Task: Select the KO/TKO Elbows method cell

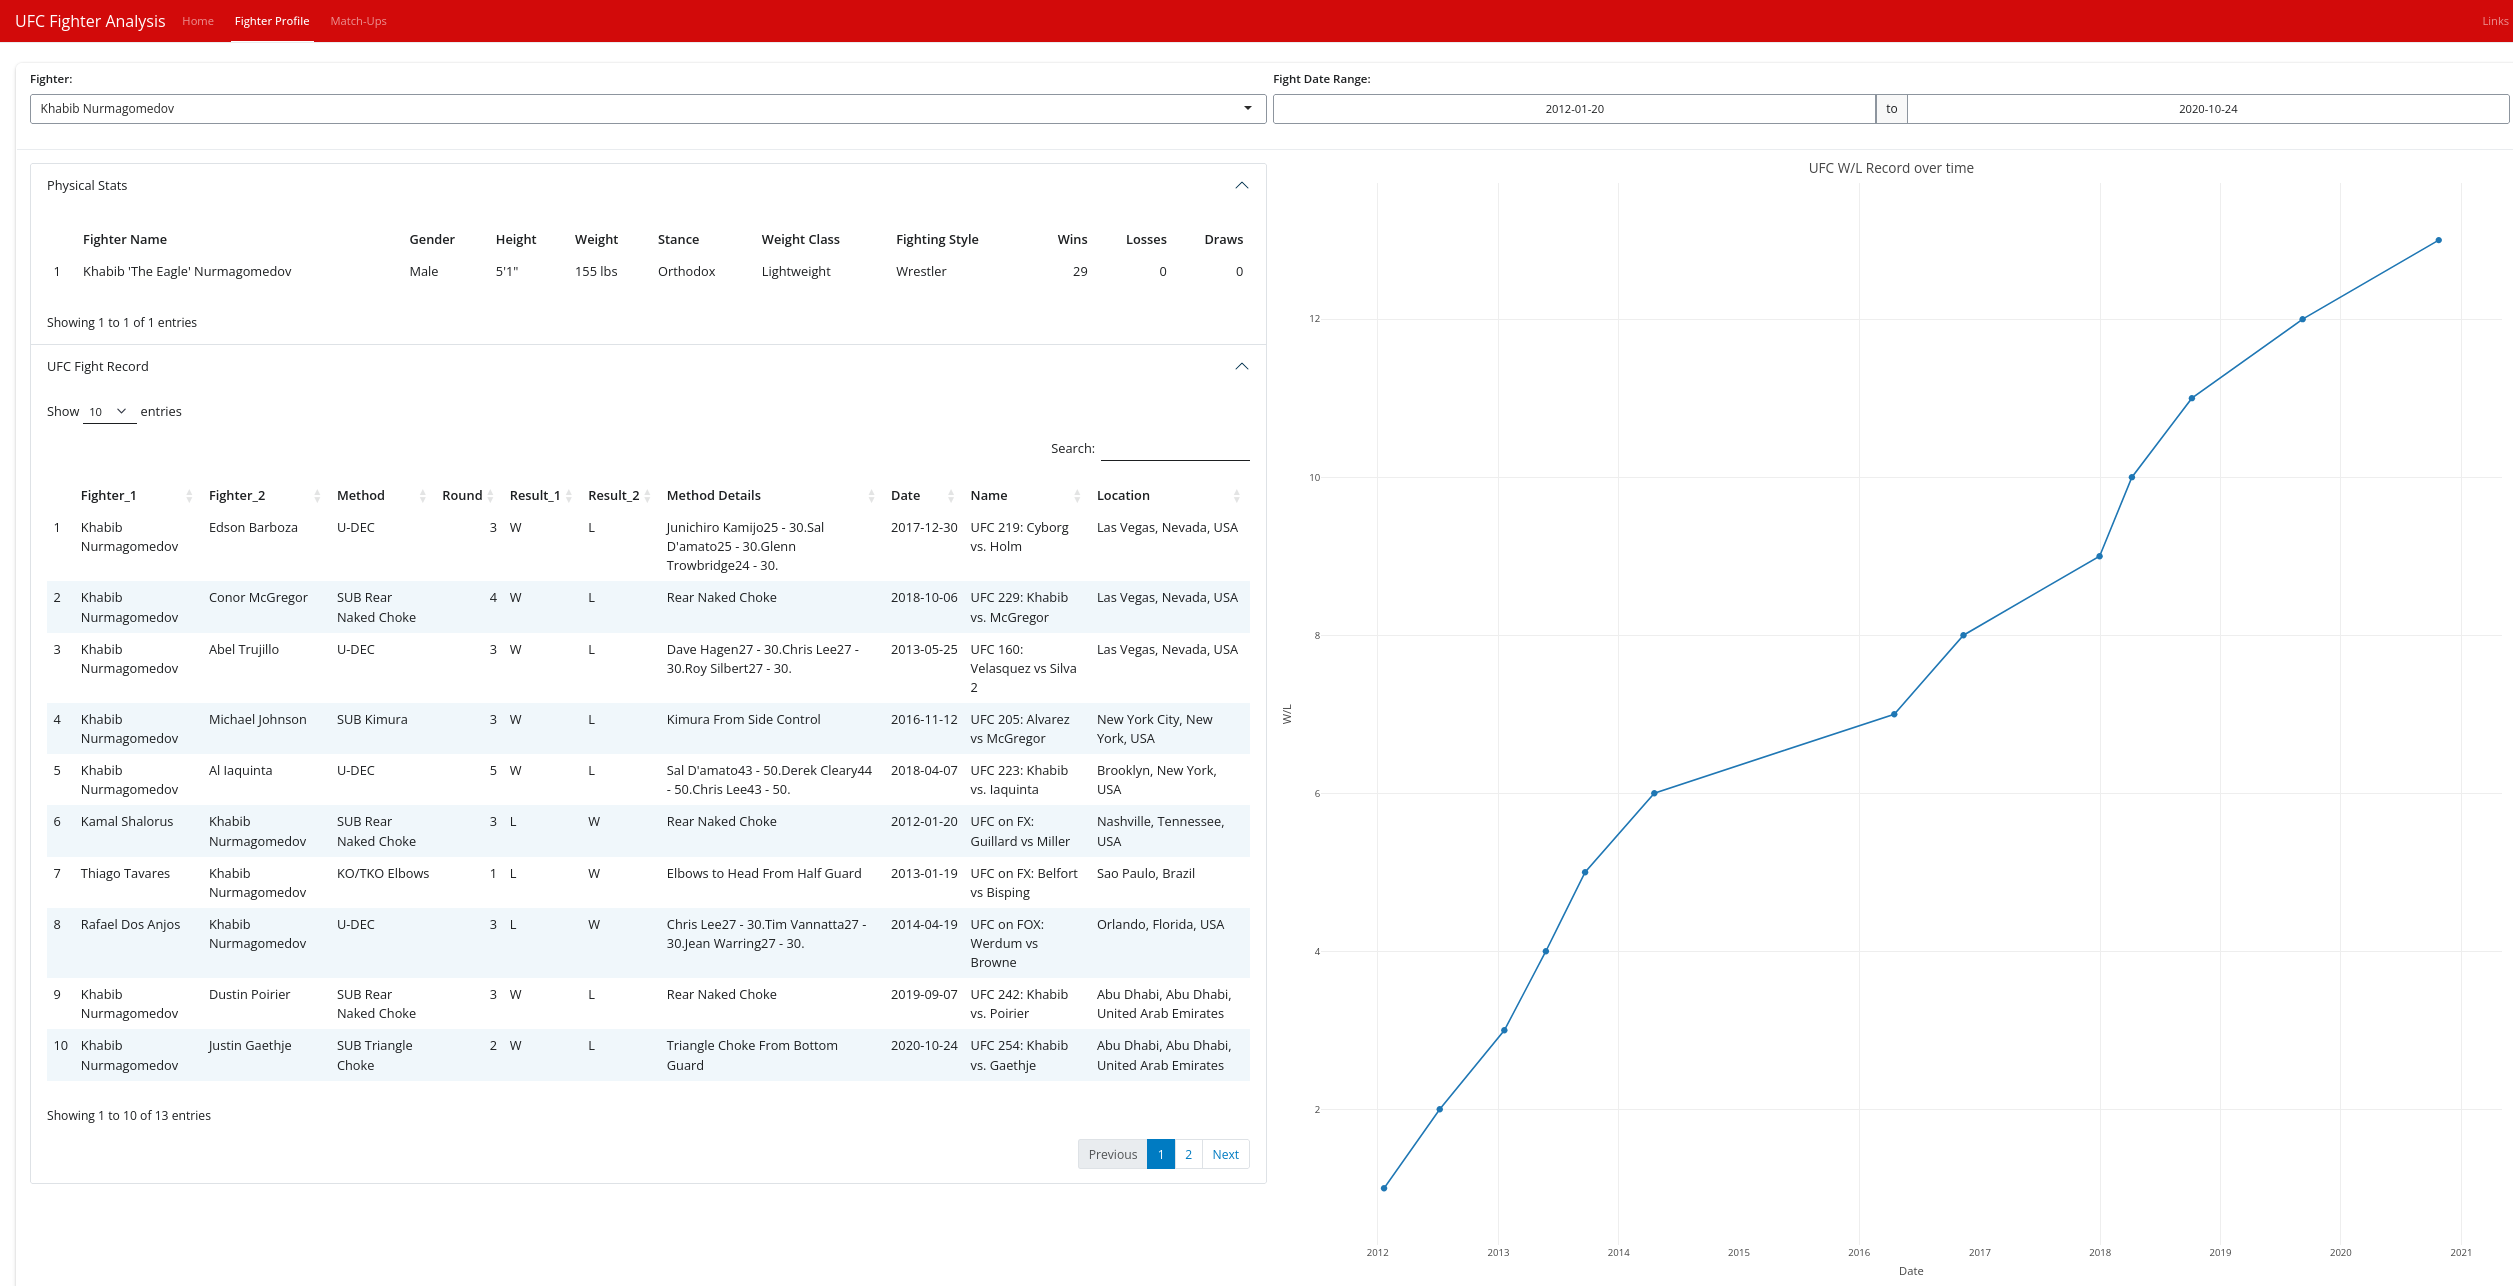Action: click(x=383, y=874)
